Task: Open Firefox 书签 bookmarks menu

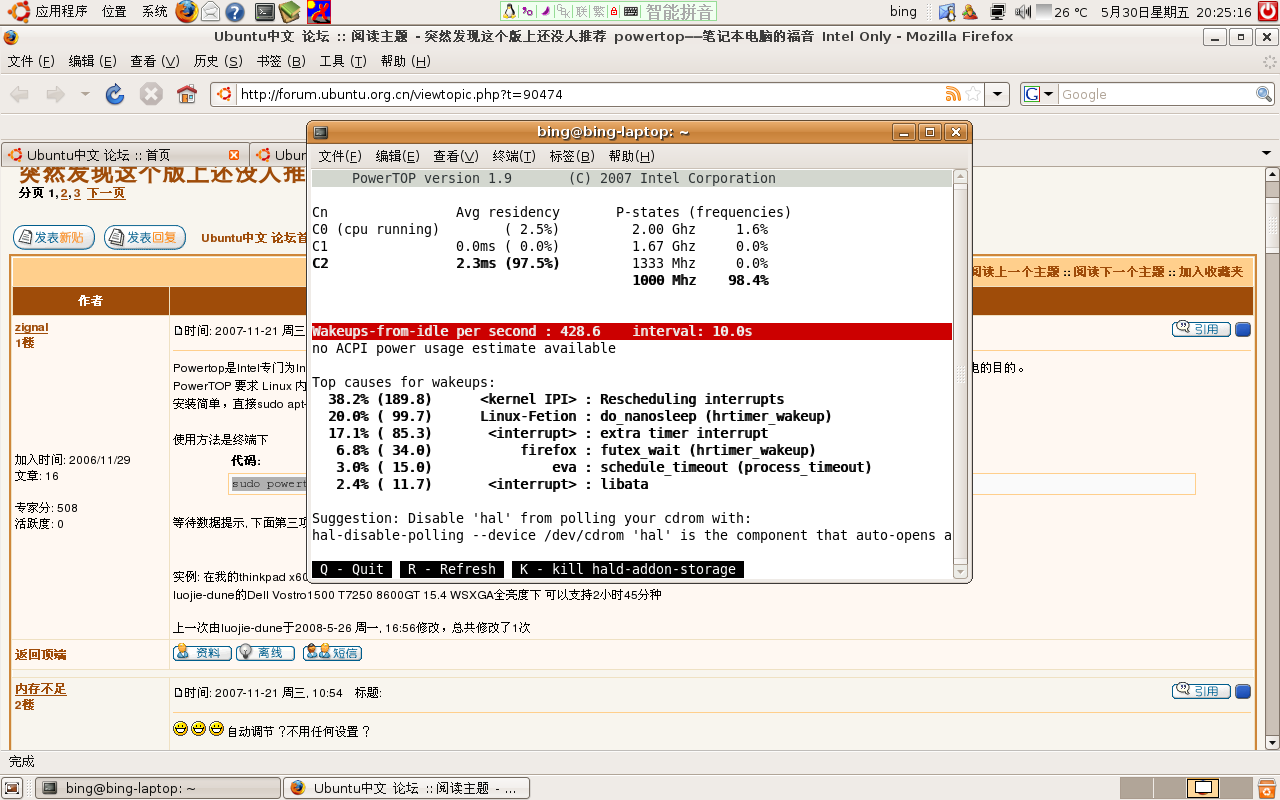Action: (x=281, y=61)
